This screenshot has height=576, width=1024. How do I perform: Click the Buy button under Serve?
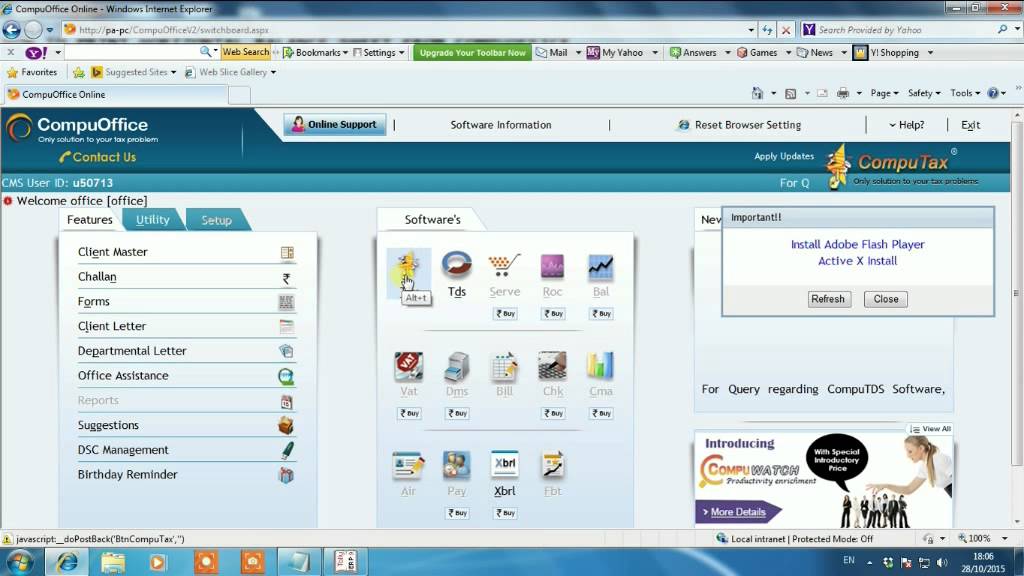(505, 313)
